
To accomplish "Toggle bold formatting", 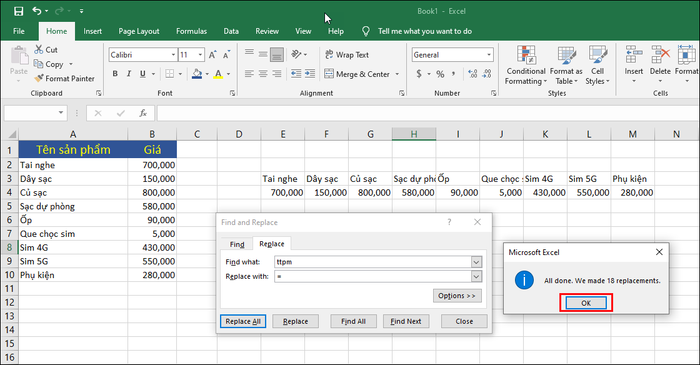I will (x=115, y=74).
